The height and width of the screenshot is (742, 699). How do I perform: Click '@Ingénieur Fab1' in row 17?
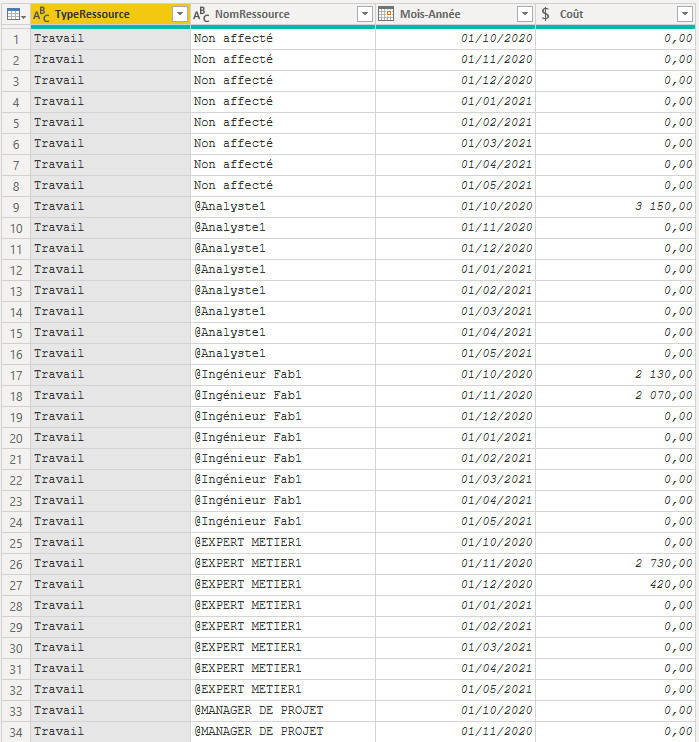[248, 374]
